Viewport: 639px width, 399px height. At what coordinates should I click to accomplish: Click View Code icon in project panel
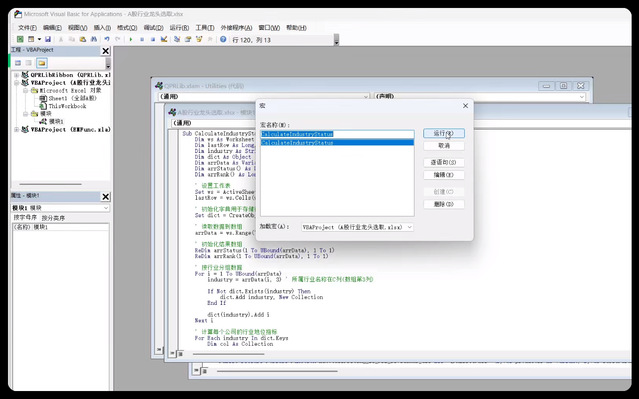click(x=18, y=63)
